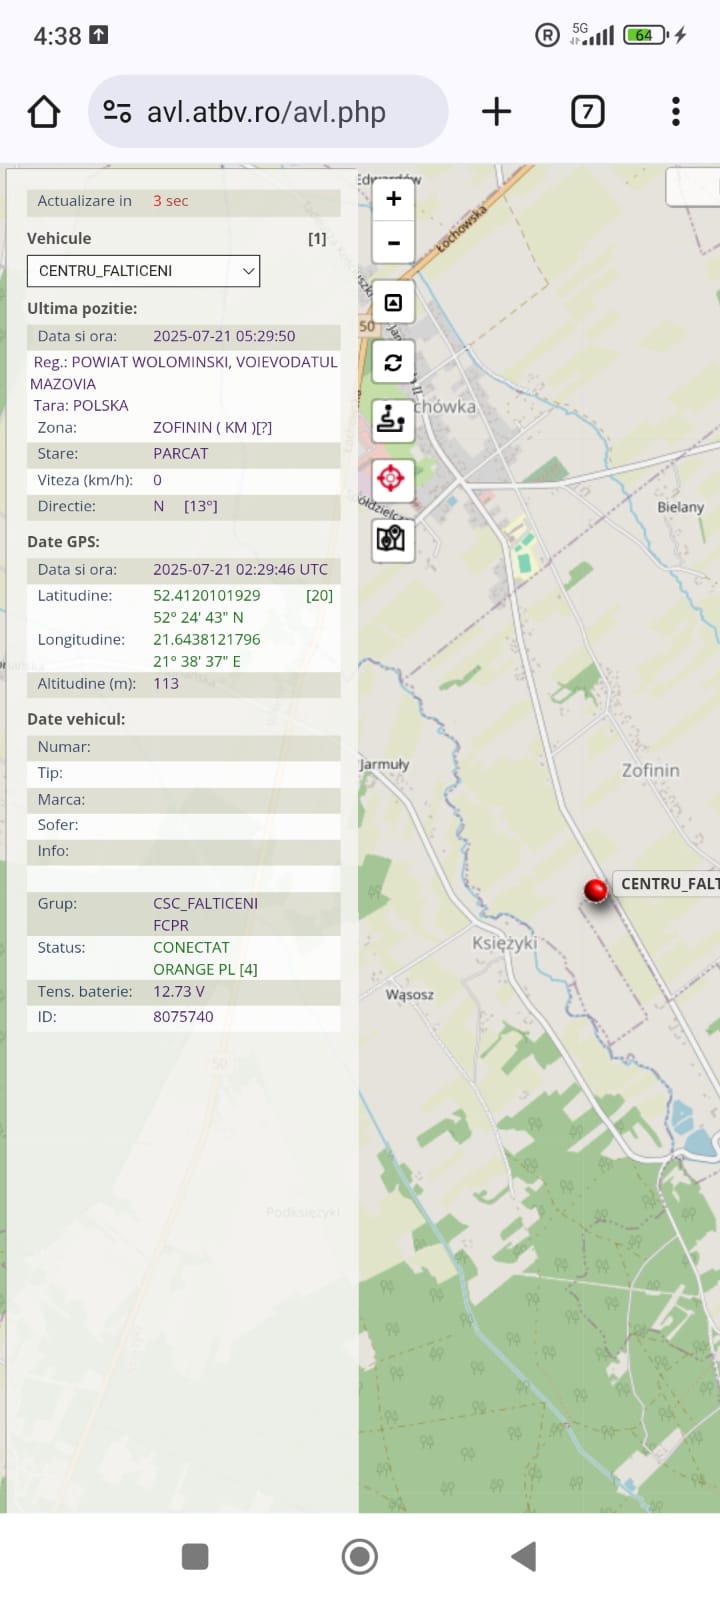Center map on vehicle with red target icon
The width and height of the screenshot is (720, 1600).
[x=393, y=479]
